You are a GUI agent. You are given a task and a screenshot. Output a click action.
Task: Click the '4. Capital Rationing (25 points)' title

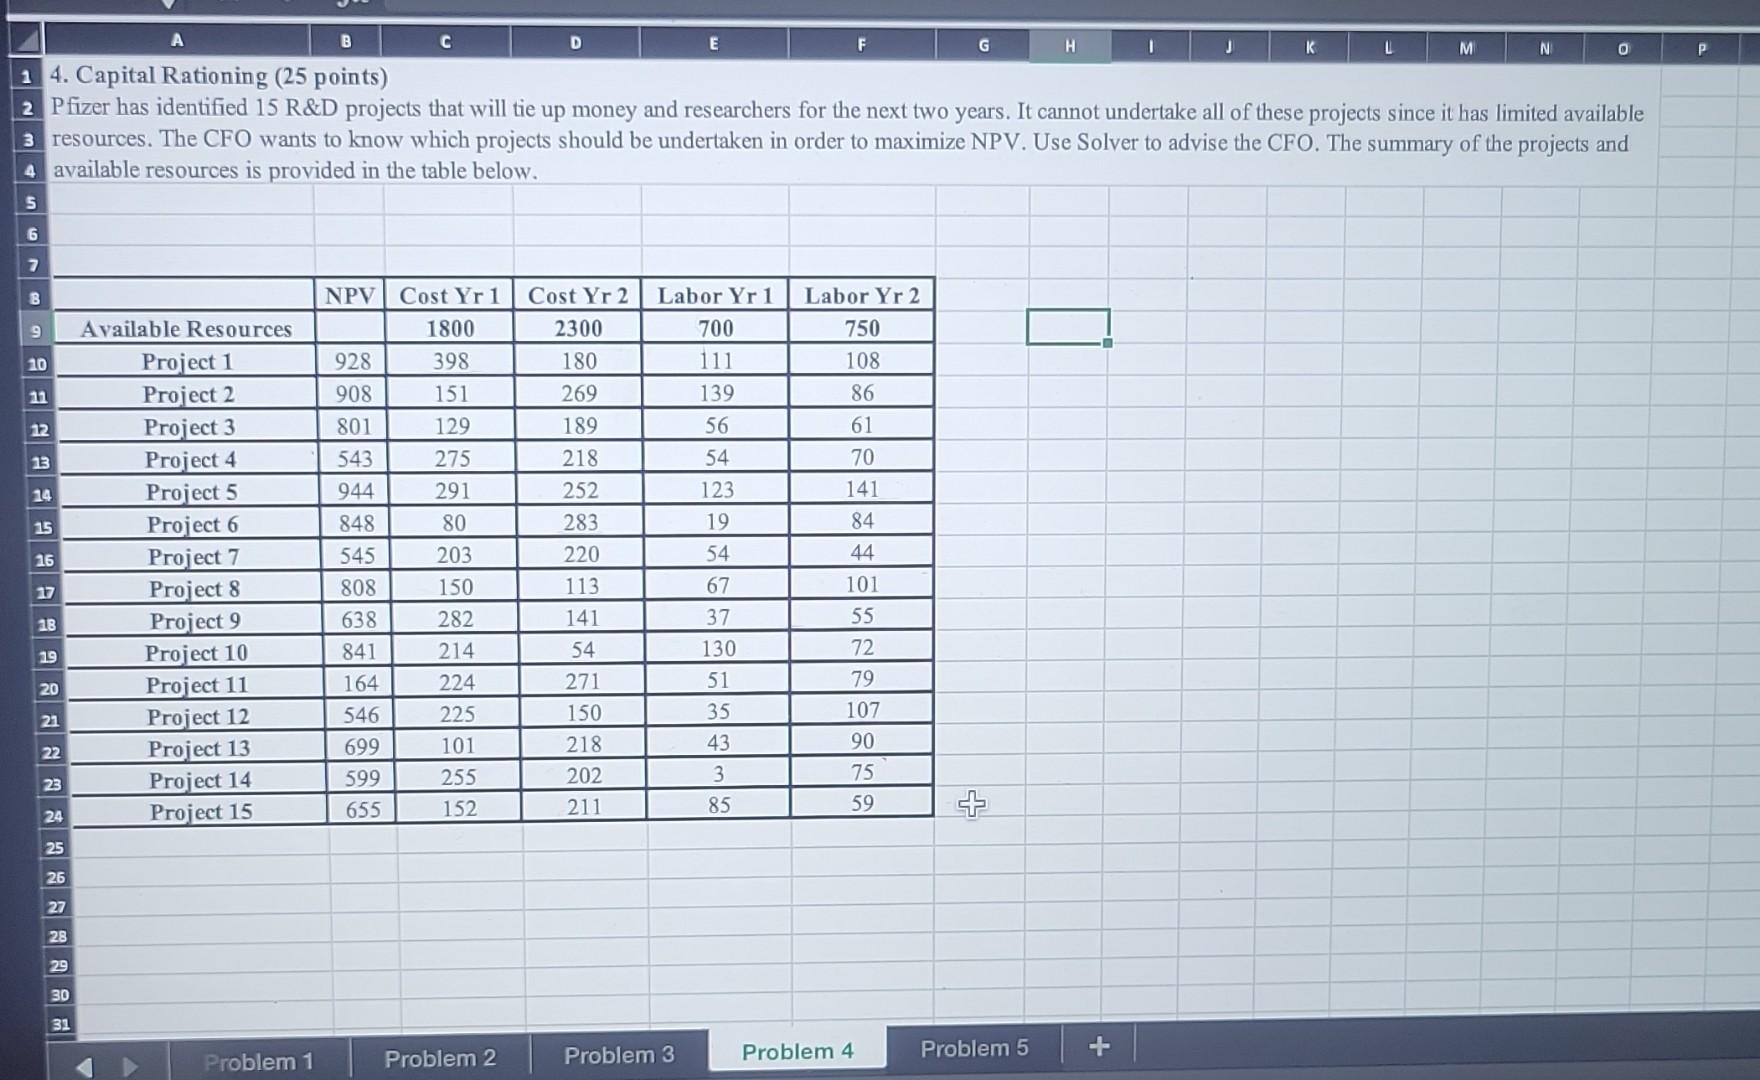pos(219,76)
